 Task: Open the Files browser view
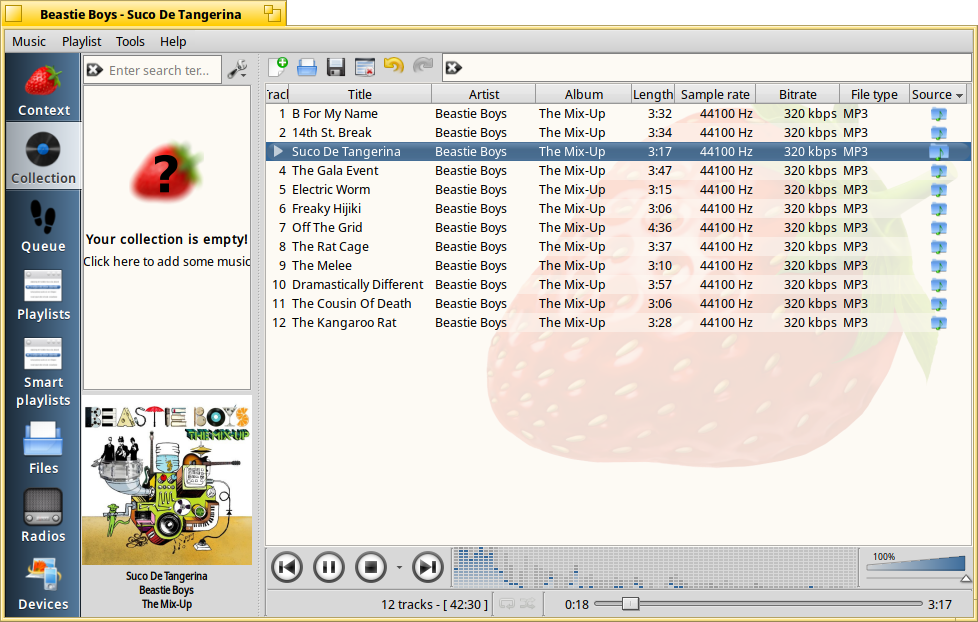[x=43, y=447]
